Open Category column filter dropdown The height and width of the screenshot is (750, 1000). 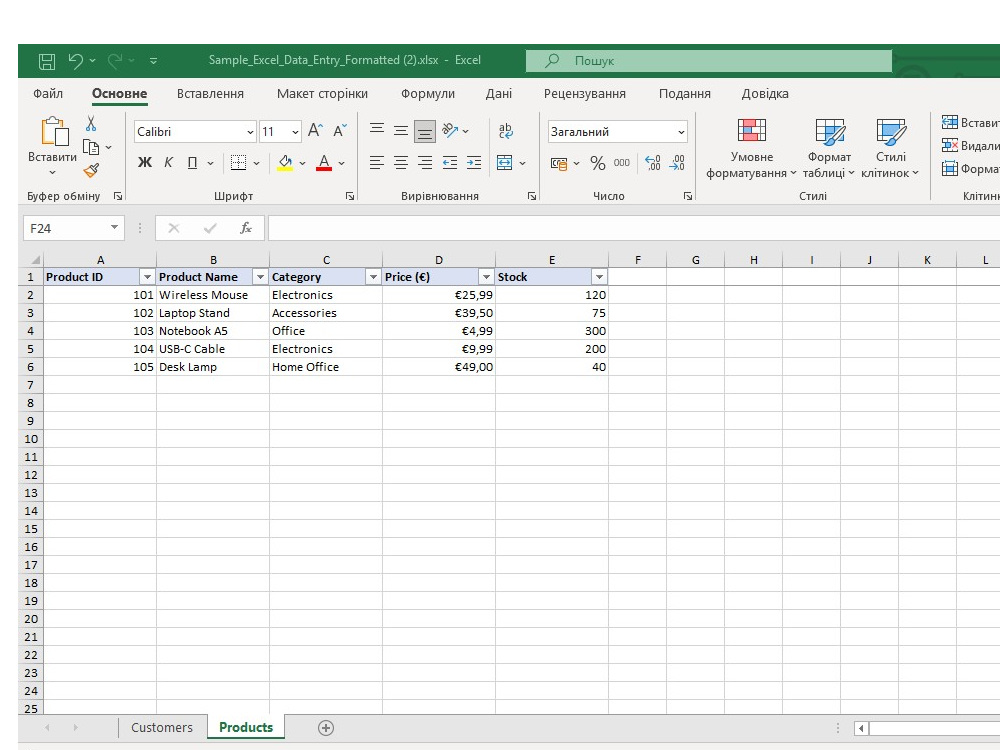pyautogui.click(x=373, y=277)
